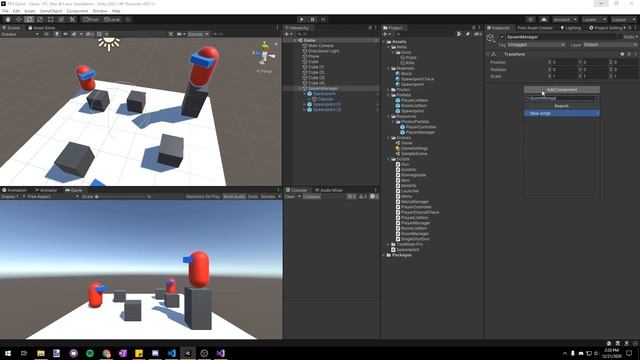The height and width of the screenshot is (360, 640).
Task: Select the Rotate tool in toolbar
Action: (29, 19)
